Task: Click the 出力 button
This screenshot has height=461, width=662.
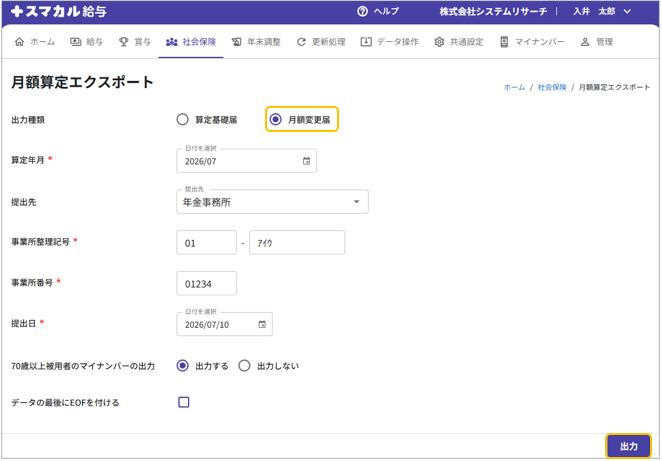Action: (x=629, y=446)
